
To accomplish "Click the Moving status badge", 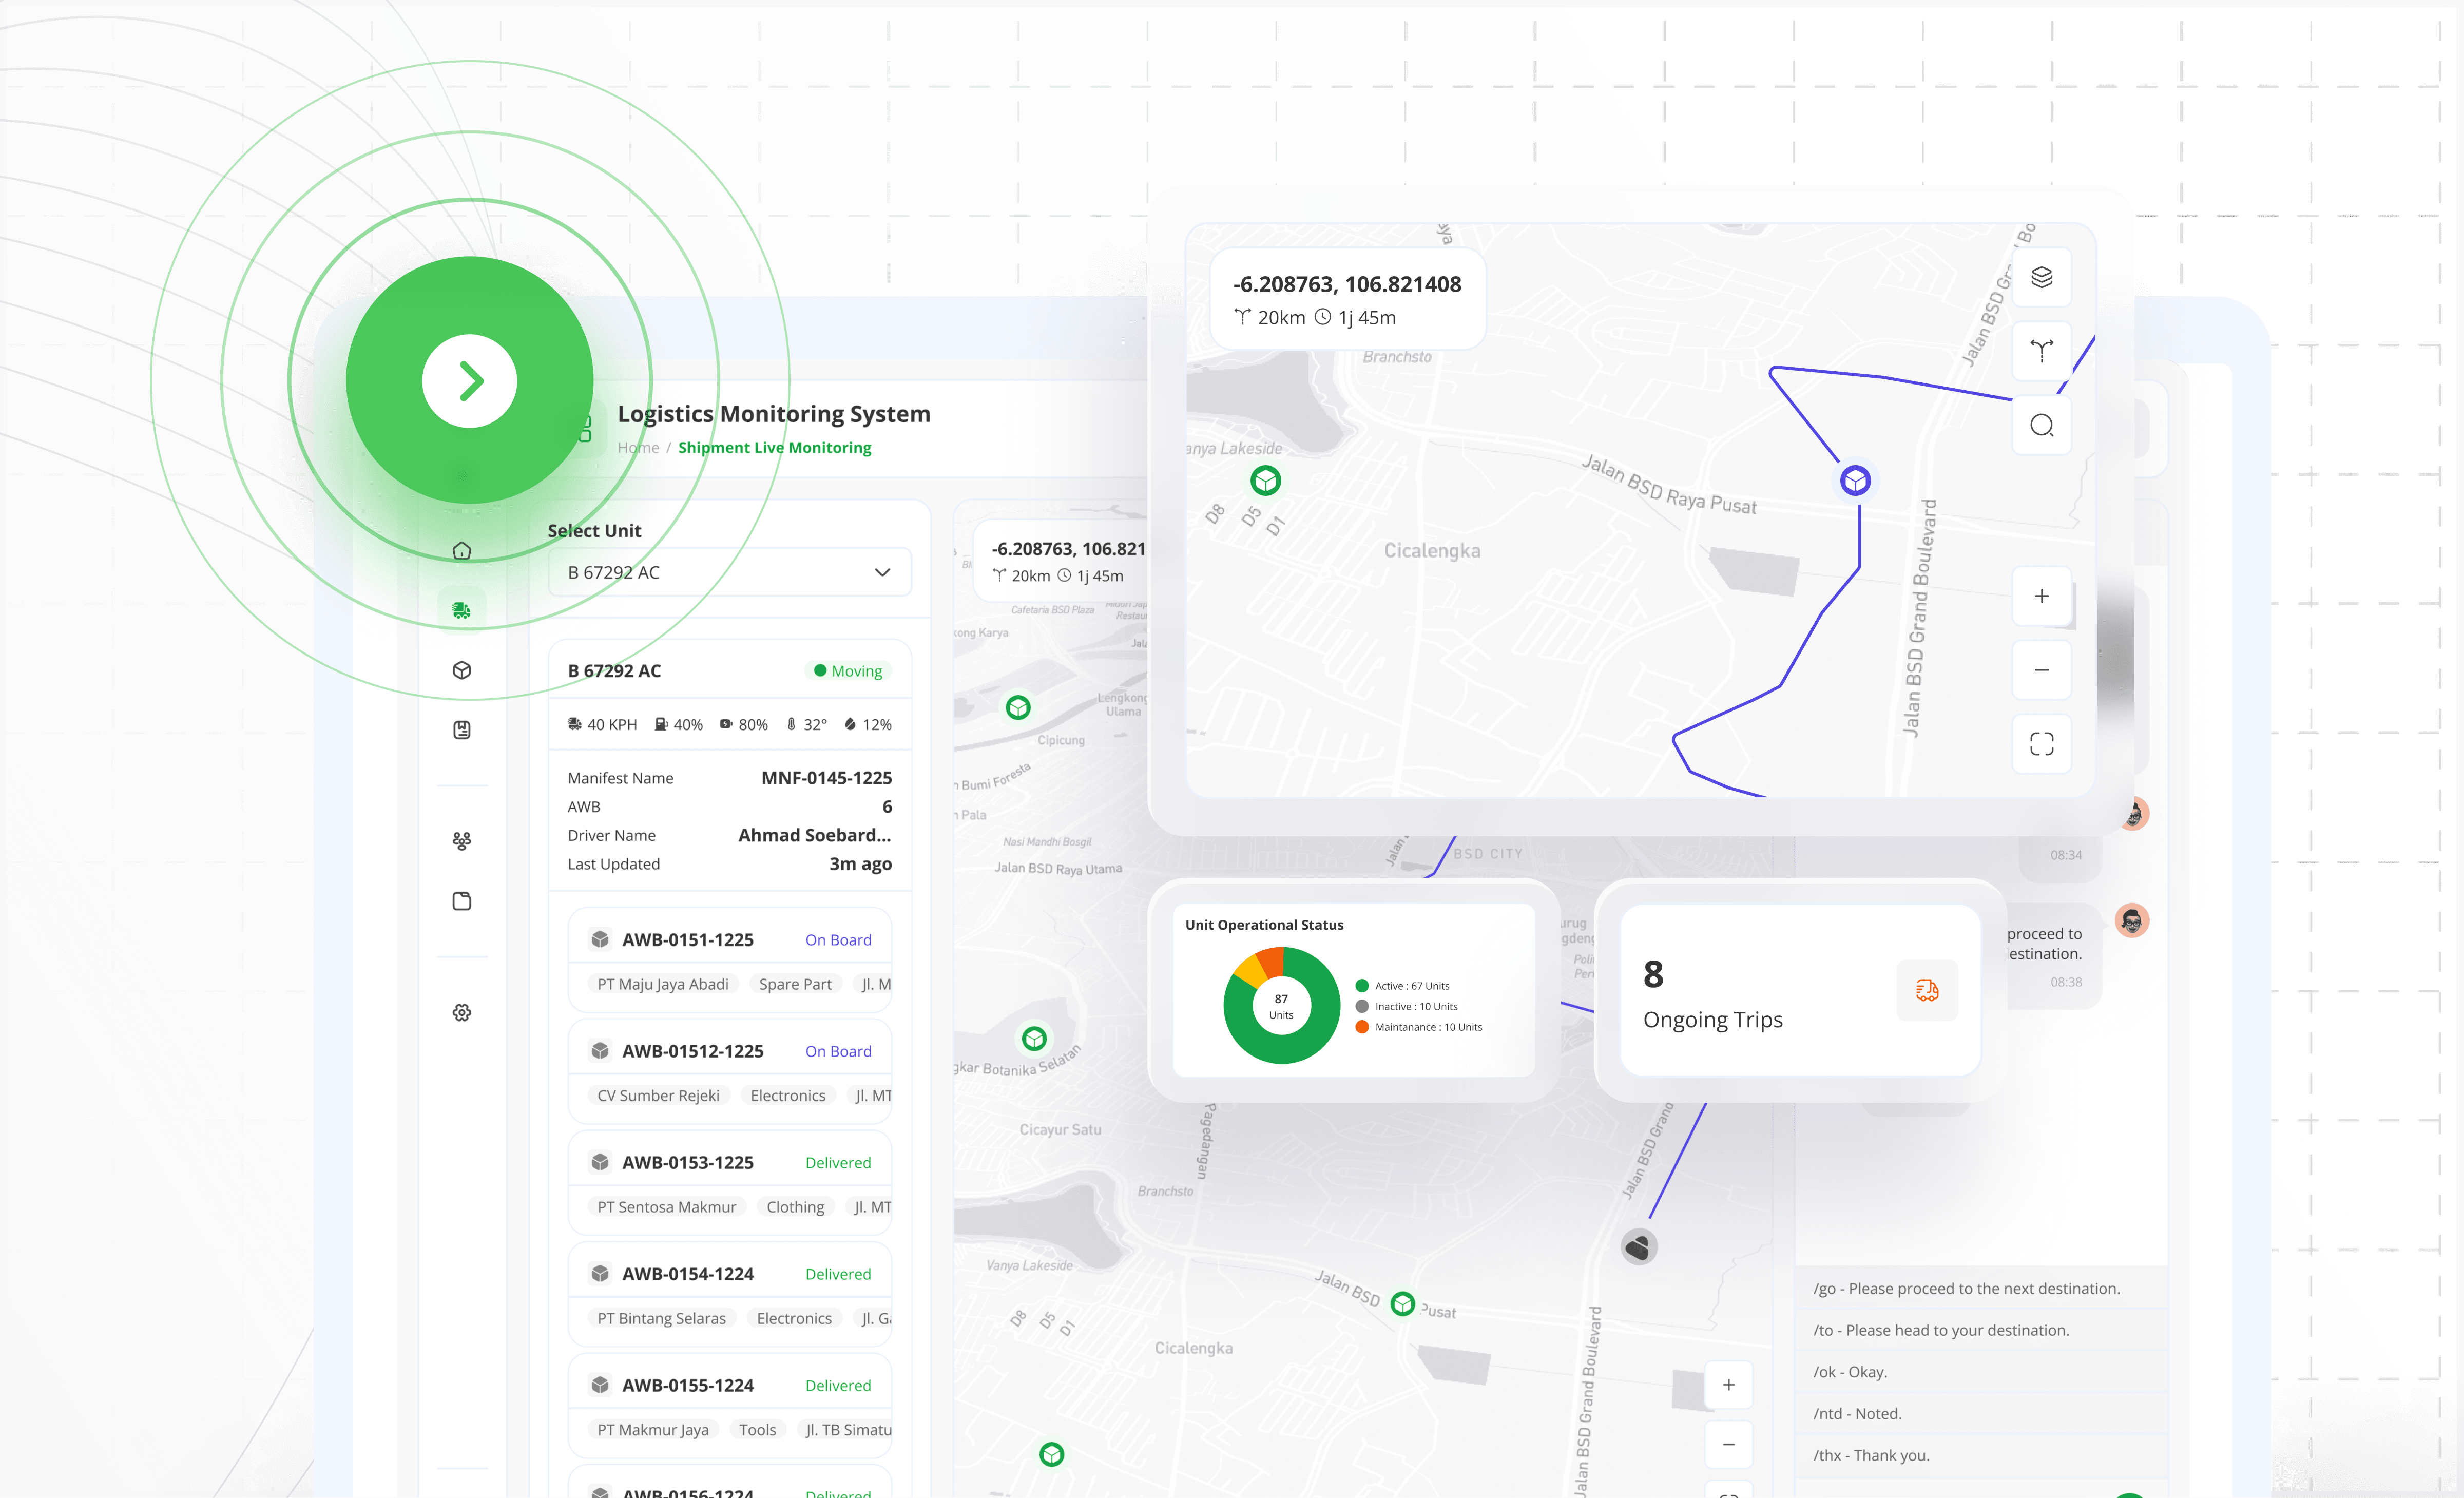I will [848, 671].
